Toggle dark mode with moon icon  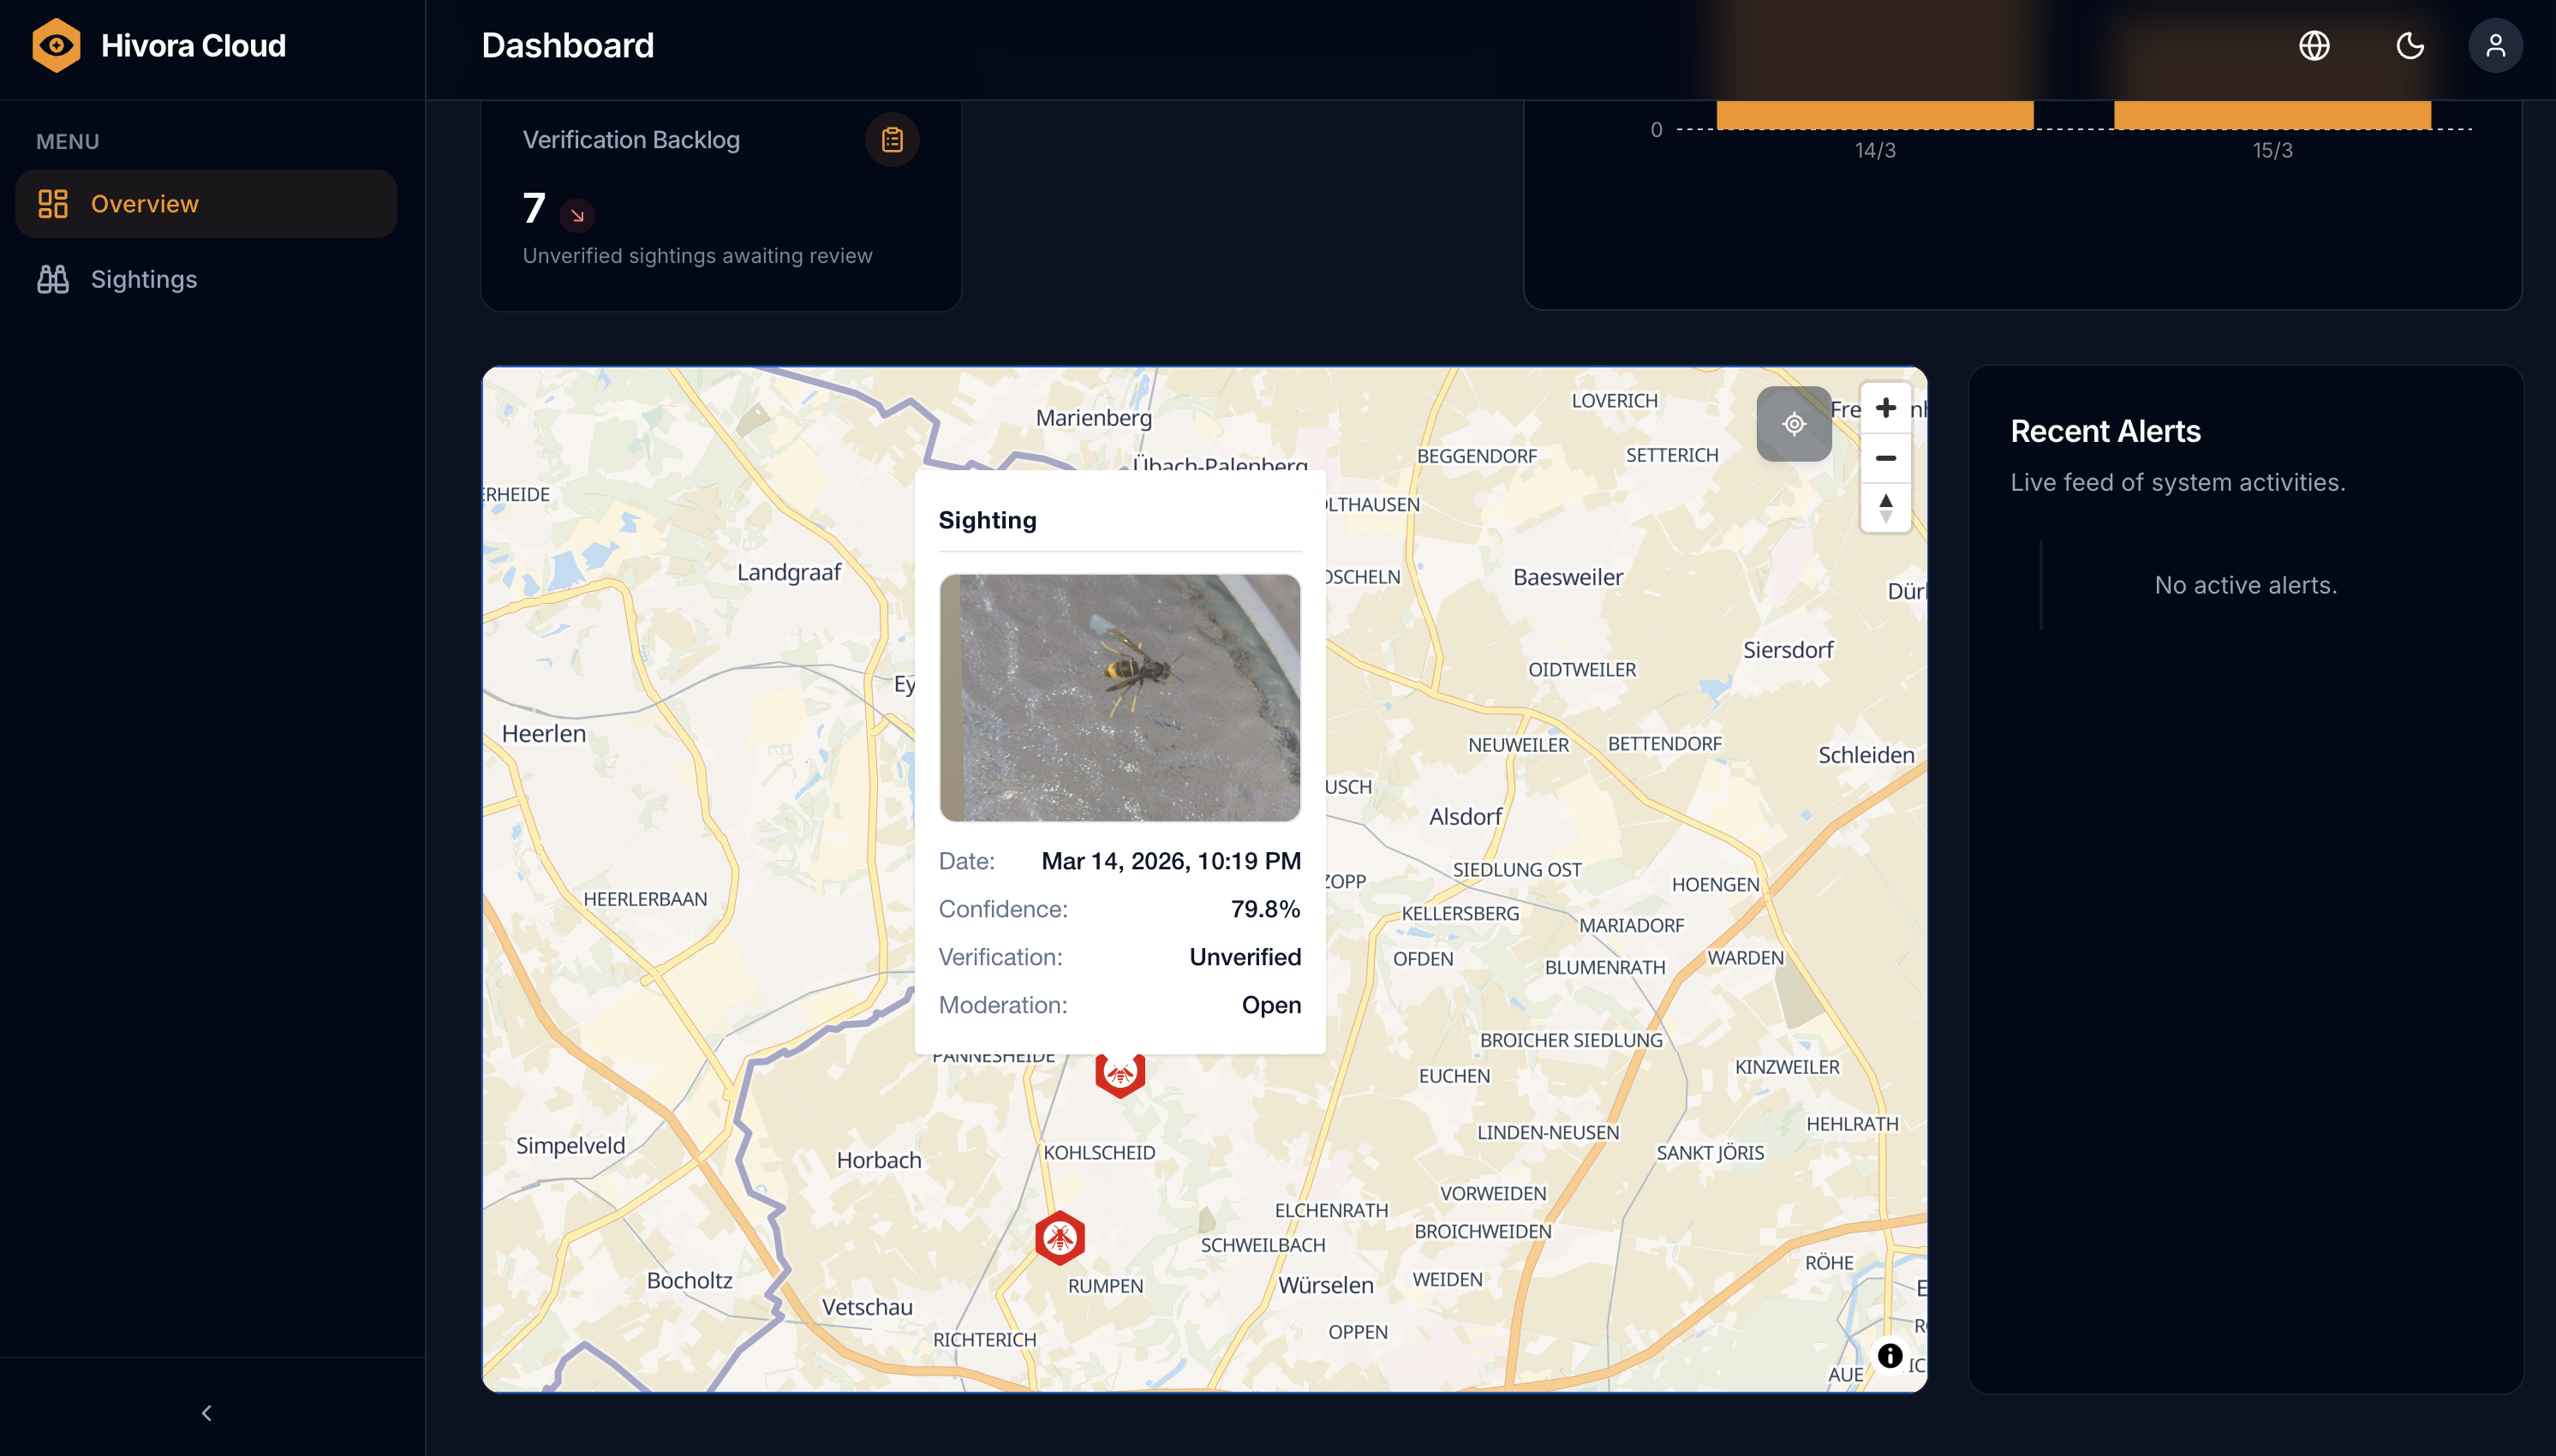[2410, 46]
